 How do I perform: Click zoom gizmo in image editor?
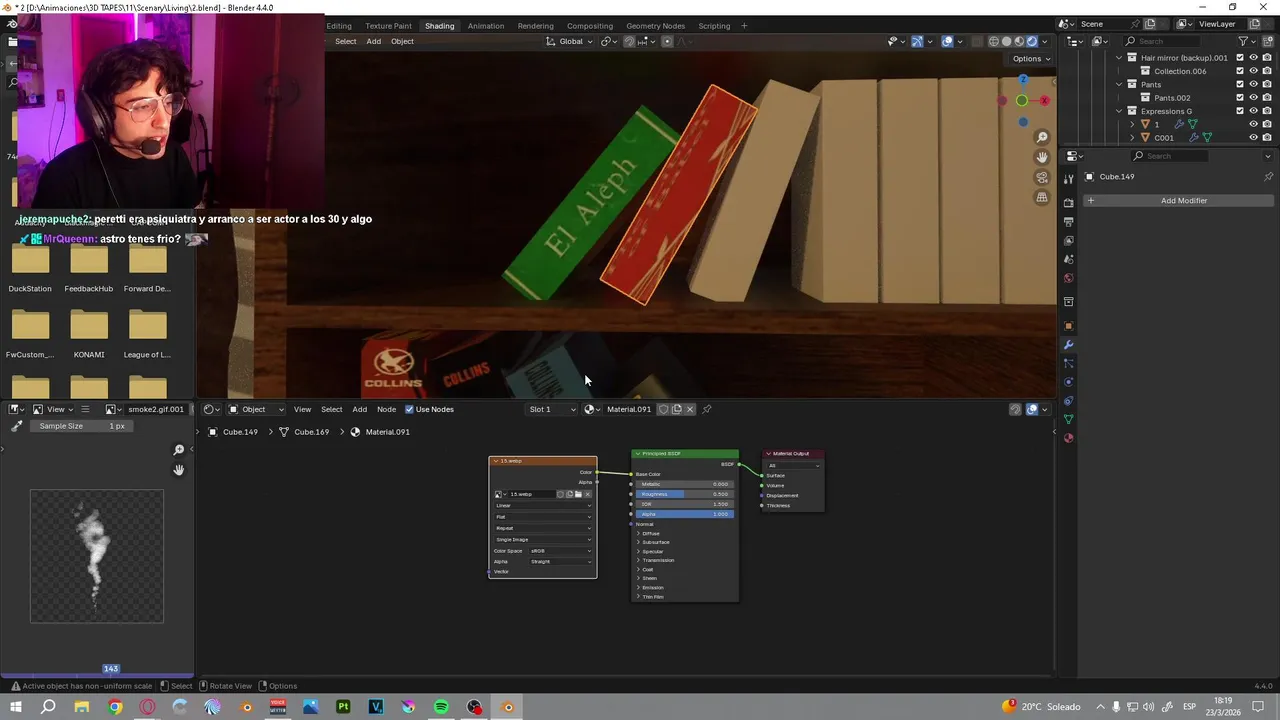(179, 450)
